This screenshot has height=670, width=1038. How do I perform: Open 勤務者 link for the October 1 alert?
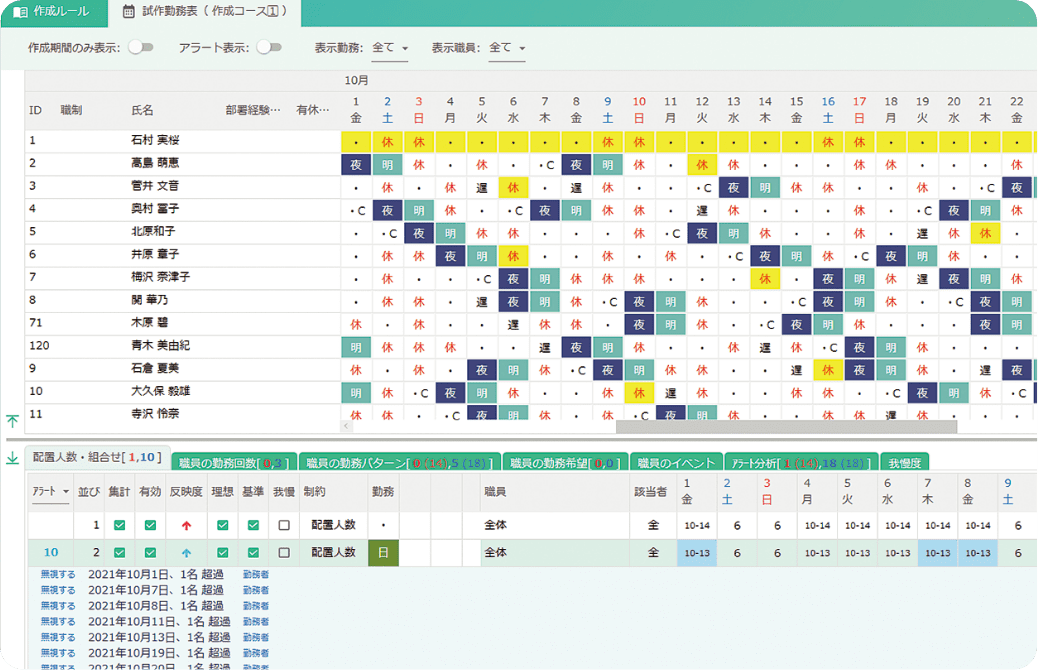(256, 575)
